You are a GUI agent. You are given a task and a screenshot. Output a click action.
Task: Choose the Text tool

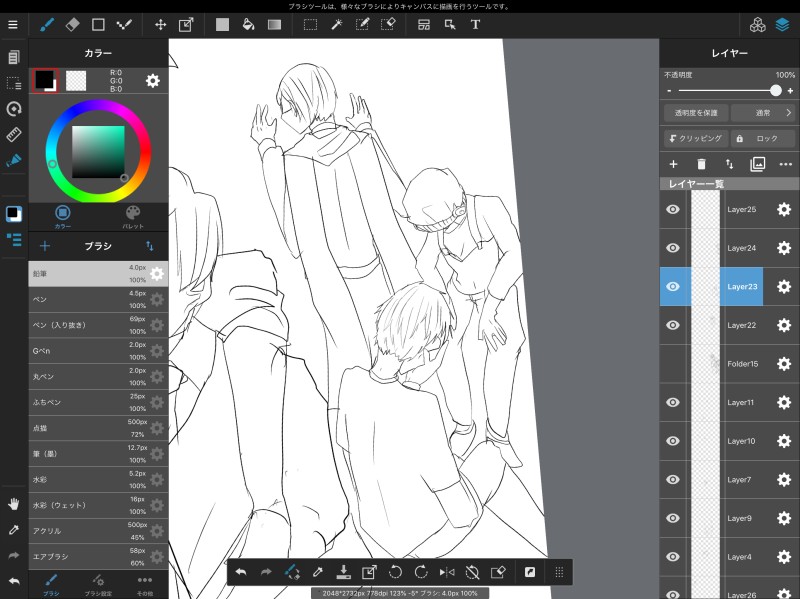point(475,24)
